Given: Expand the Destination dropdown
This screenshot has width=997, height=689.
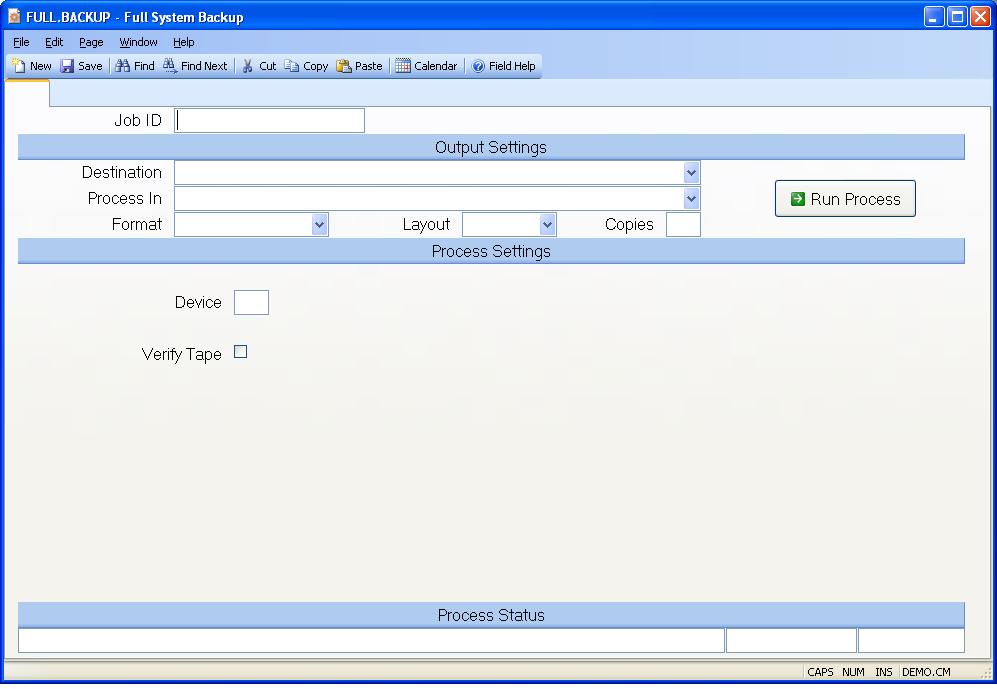Looking at the screenshot, I should point(691,173).
